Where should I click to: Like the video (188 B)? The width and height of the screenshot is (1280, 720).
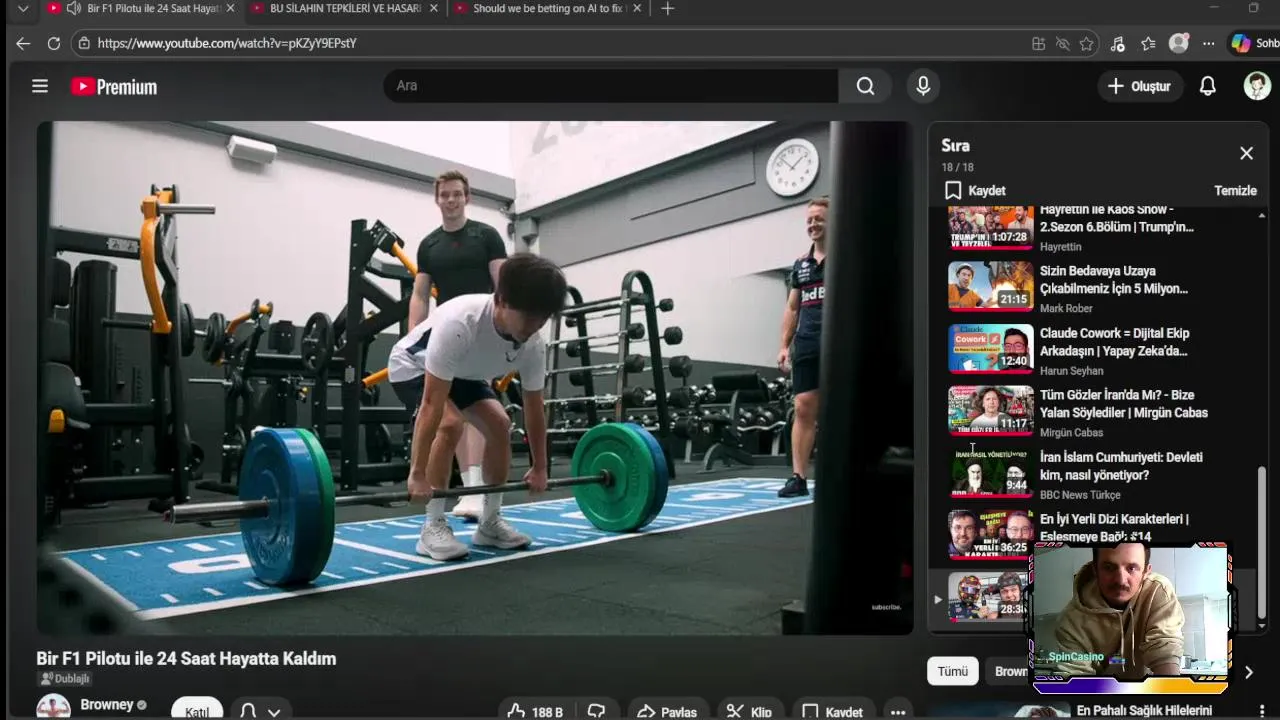[x=537, y=711]
